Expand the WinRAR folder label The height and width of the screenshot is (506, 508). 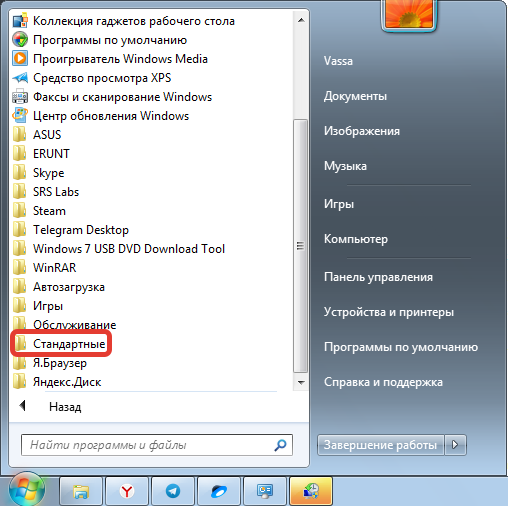tap(55, 268)
